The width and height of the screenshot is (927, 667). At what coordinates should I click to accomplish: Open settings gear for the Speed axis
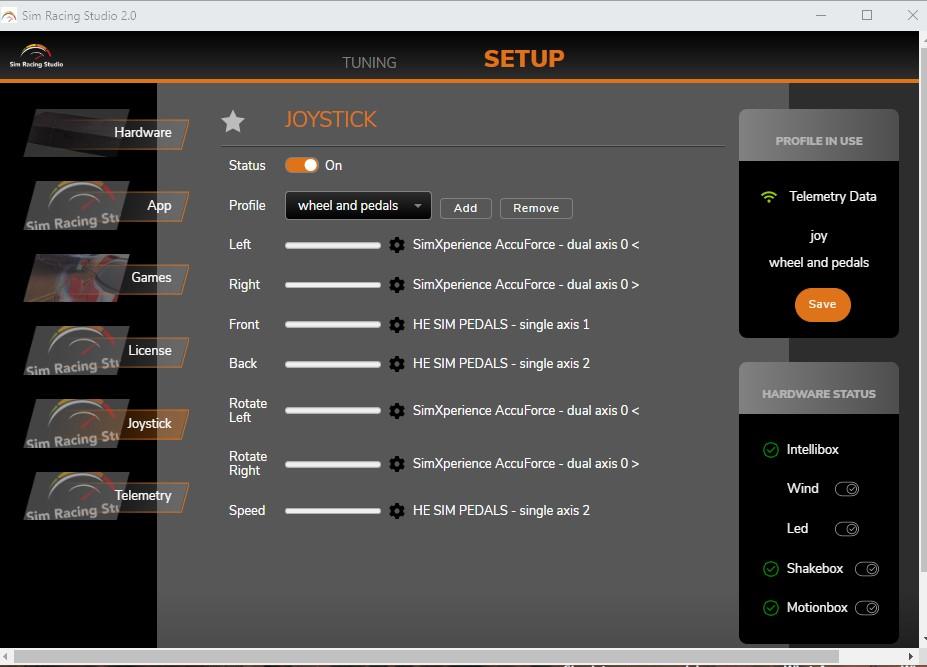(396, 510)
